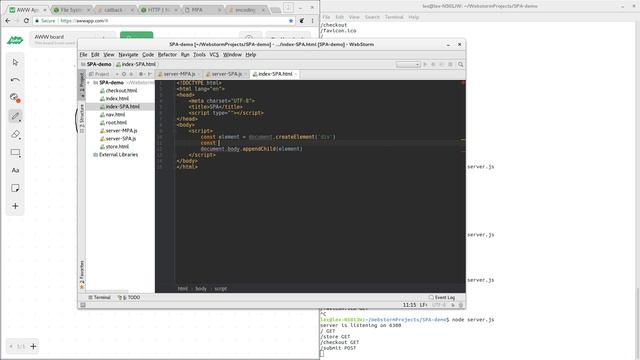640x360 pixels.
Task: Open the Event Log in WebStorm status bar
Action: 442,298
